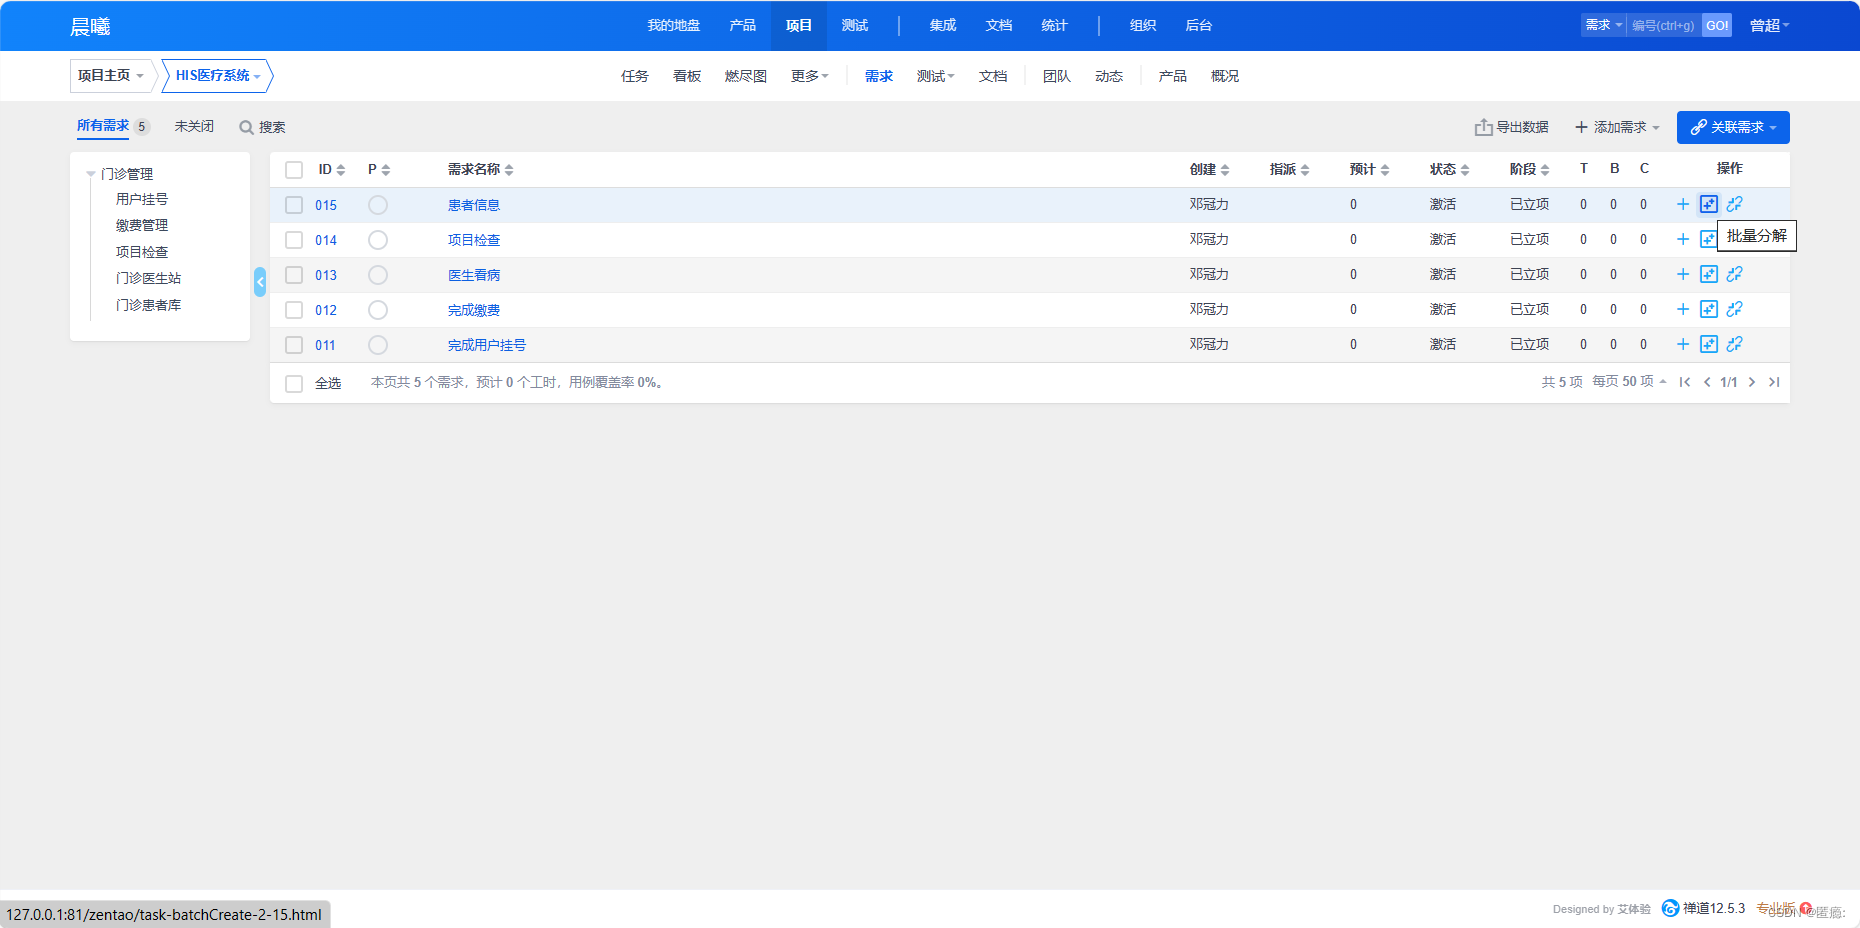This screenshot has height=928, width=1860.
Task: Go to first page pager icon
Action: (1685, 382)
